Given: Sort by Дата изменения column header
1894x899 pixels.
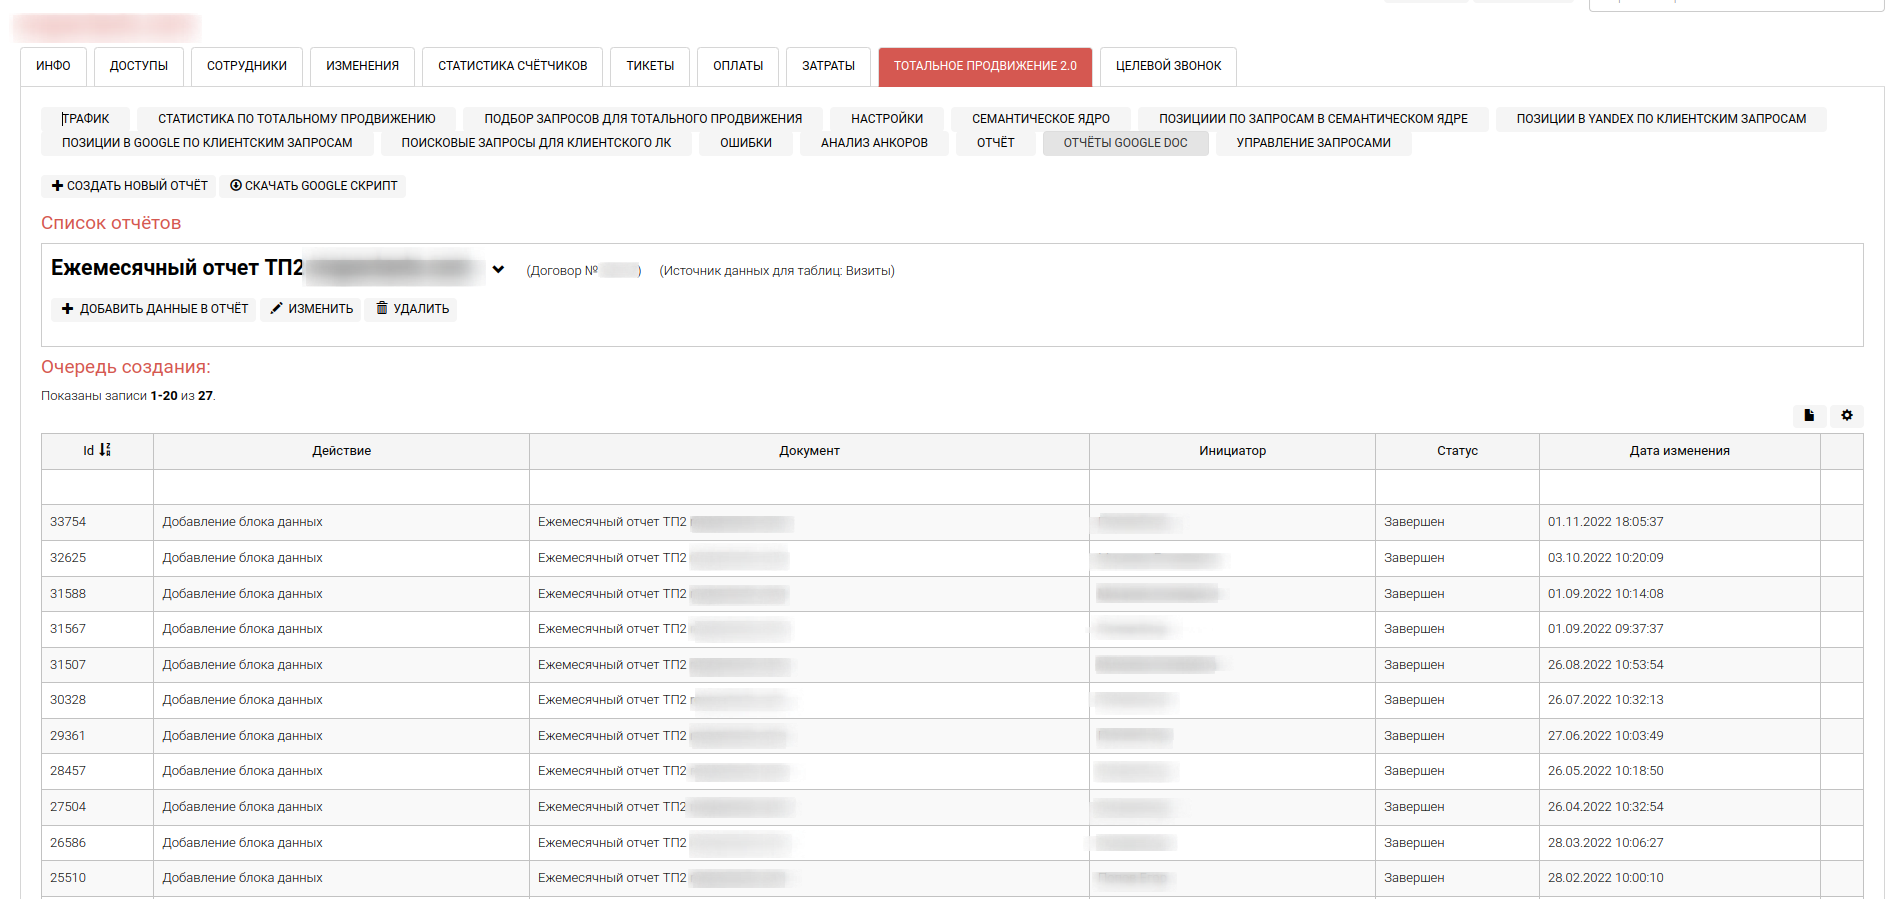Looking at the screenshot, I should click(x=1679, y=451).
